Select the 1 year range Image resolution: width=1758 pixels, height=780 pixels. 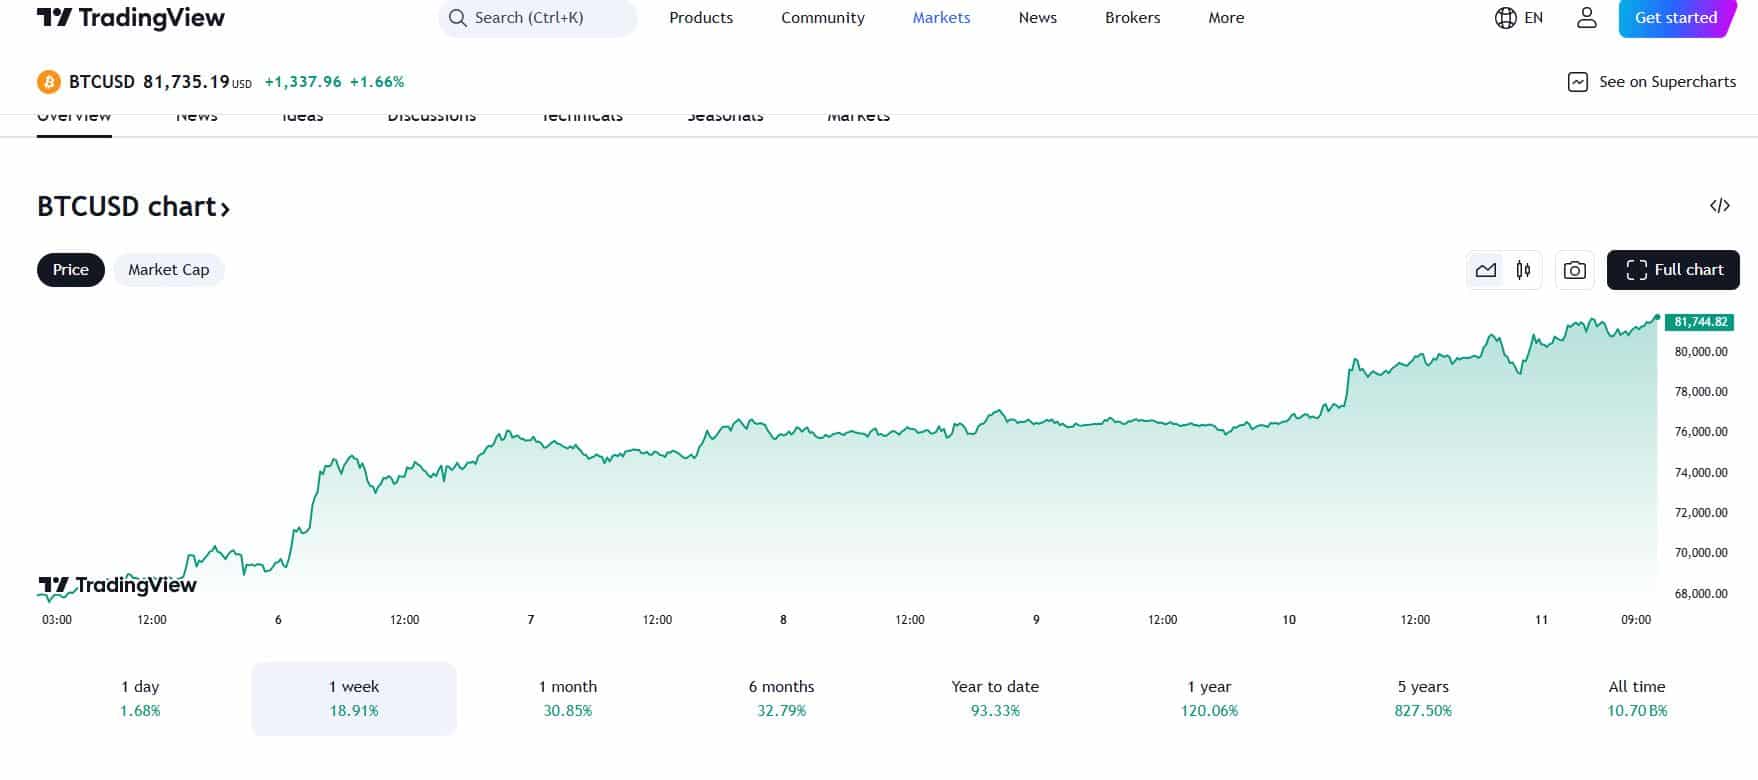pyautogui.click(x=1209, y=698)
